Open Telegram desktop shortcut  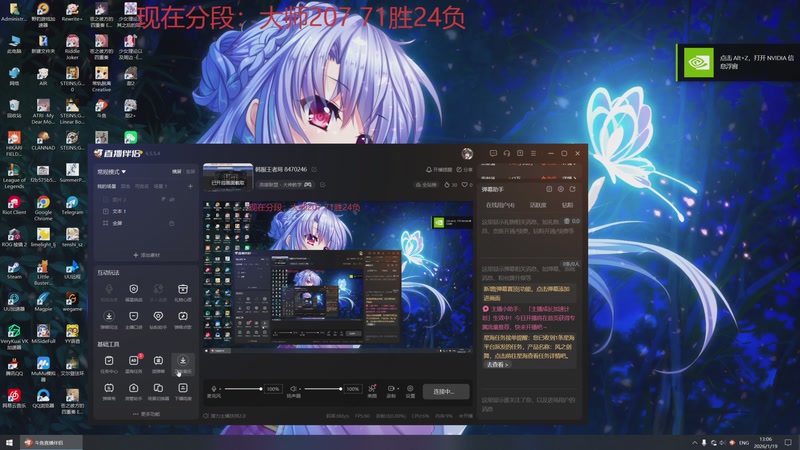pos(72,205)
